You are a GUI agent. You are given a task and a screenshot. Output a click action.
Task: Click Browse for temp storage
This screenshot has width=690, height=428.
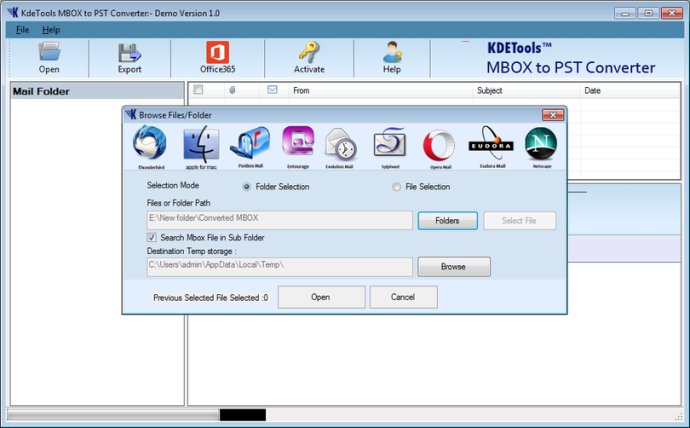click(454, 267)
